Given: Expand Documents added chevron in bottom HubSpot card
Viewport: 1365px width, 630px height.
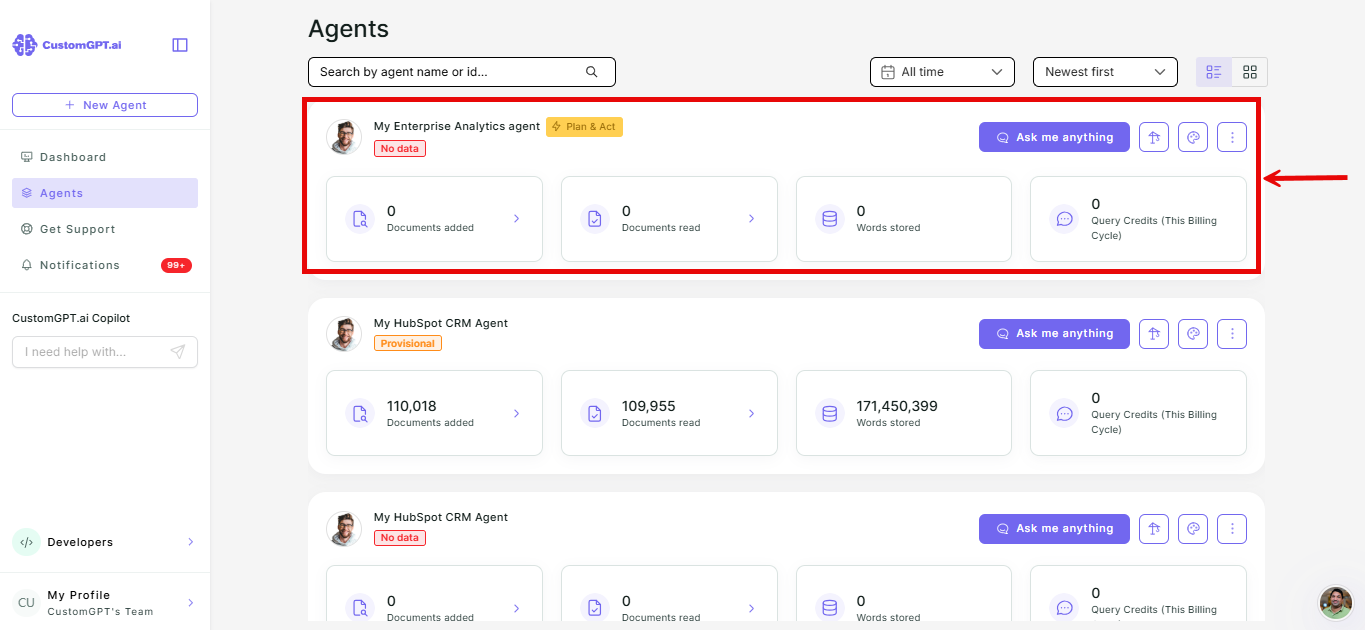Looking at the screenshot, I should pos(516,608).
